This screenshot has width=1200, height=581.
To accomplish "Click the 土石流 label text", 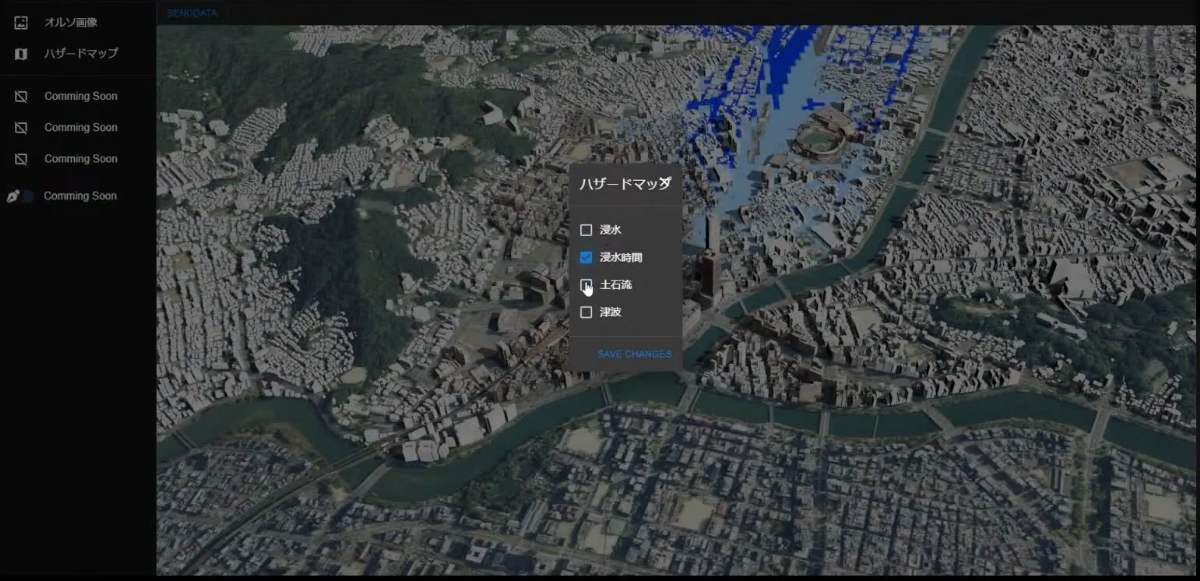I will [x=616, y=285].
